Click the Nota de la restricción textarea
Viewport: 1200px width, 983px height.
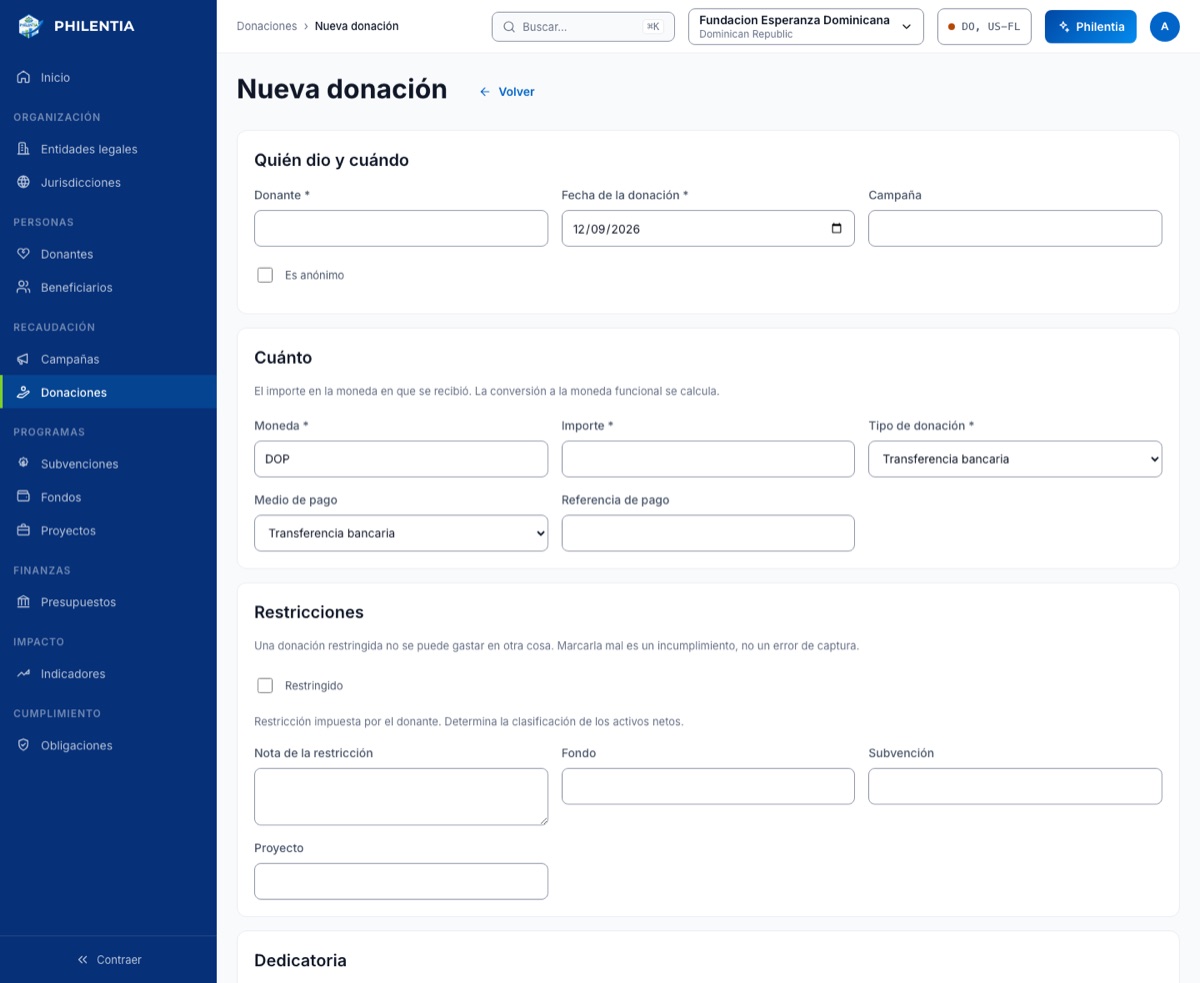tap(401, 797)
